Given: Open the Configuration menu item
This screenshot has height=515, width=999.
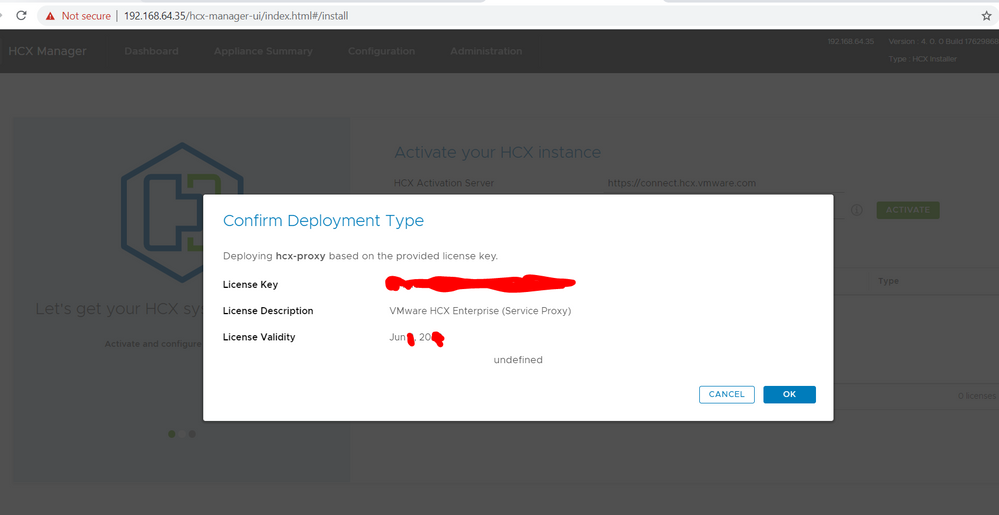Looking at the screenshot, I should click(x=382, y=51).
